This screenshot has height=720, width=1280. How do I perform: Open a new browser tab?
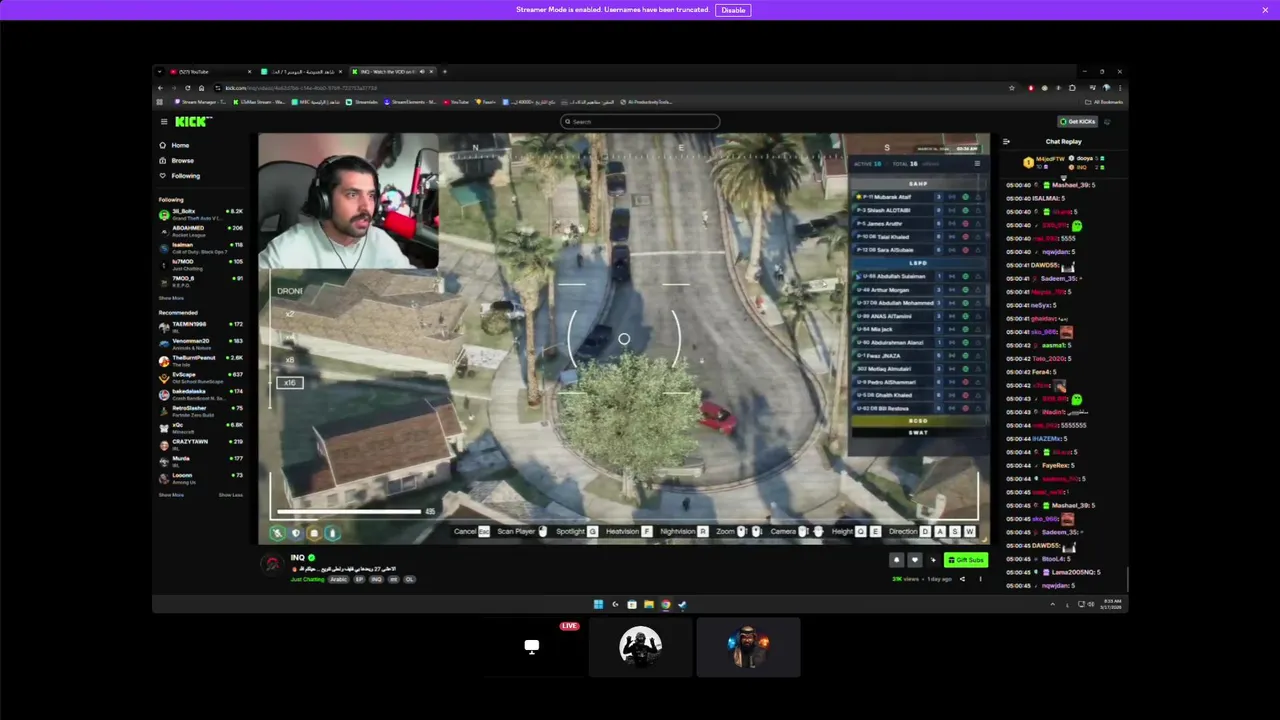pos(445,72)
